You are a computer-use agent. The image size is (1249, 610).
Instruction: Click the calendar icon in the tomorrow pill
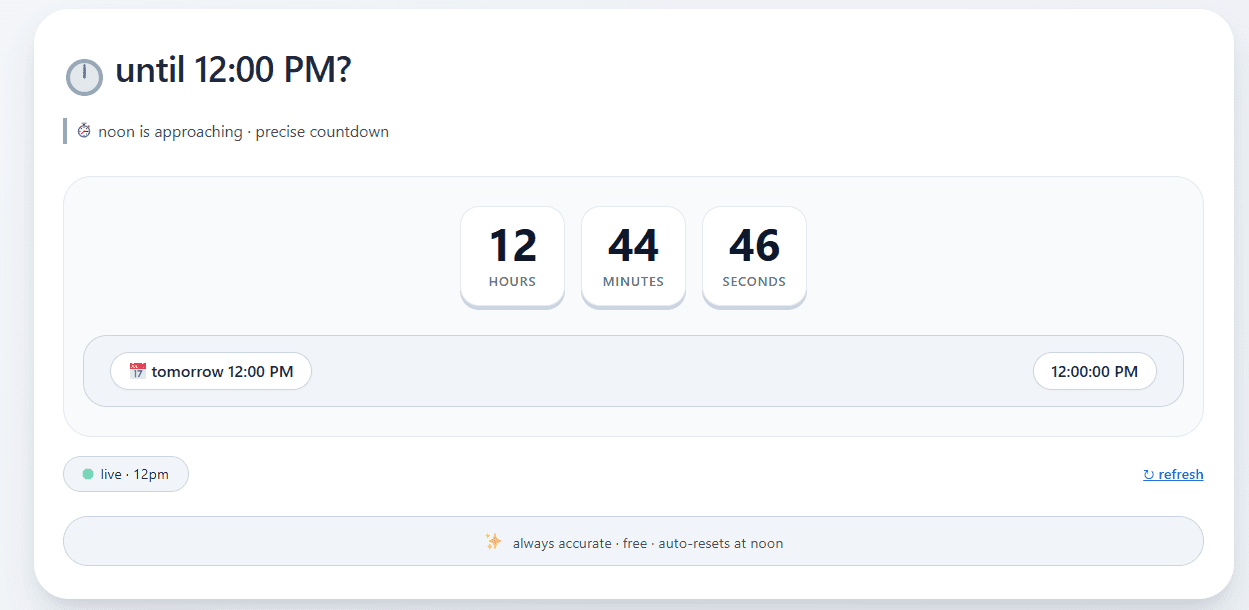coord(138,371)
